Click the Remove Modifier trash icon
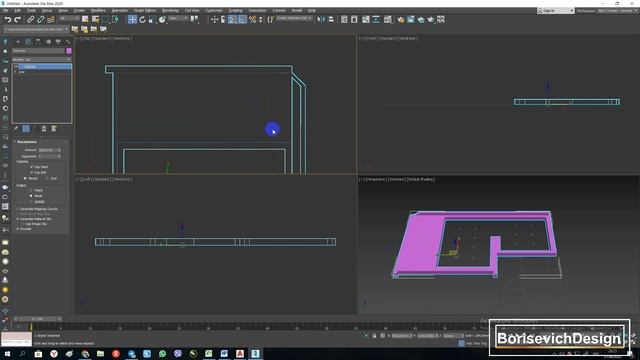This screenshot has height=360, width=640. pos(44,129)
